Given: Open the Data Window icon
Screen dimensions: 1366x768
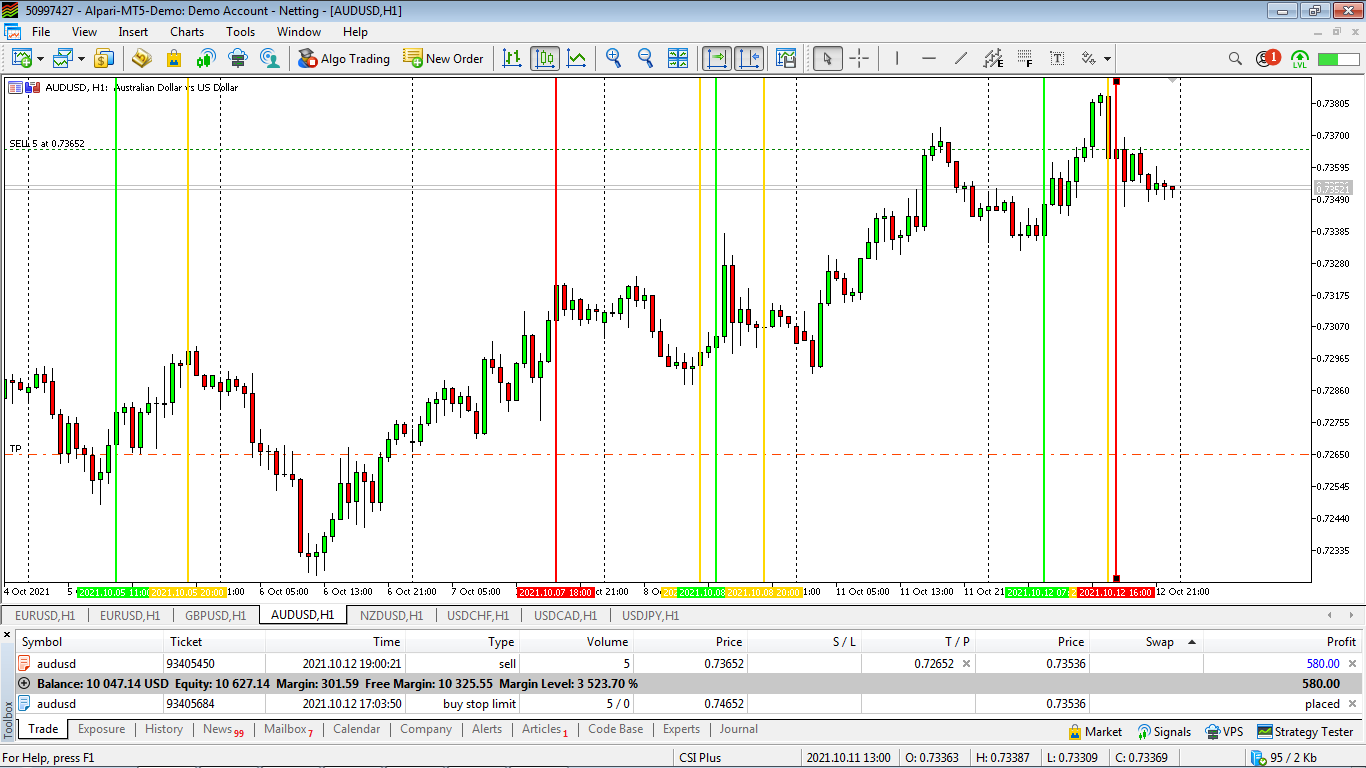Looking at the screenshot, I should click(x=141, y=58).
